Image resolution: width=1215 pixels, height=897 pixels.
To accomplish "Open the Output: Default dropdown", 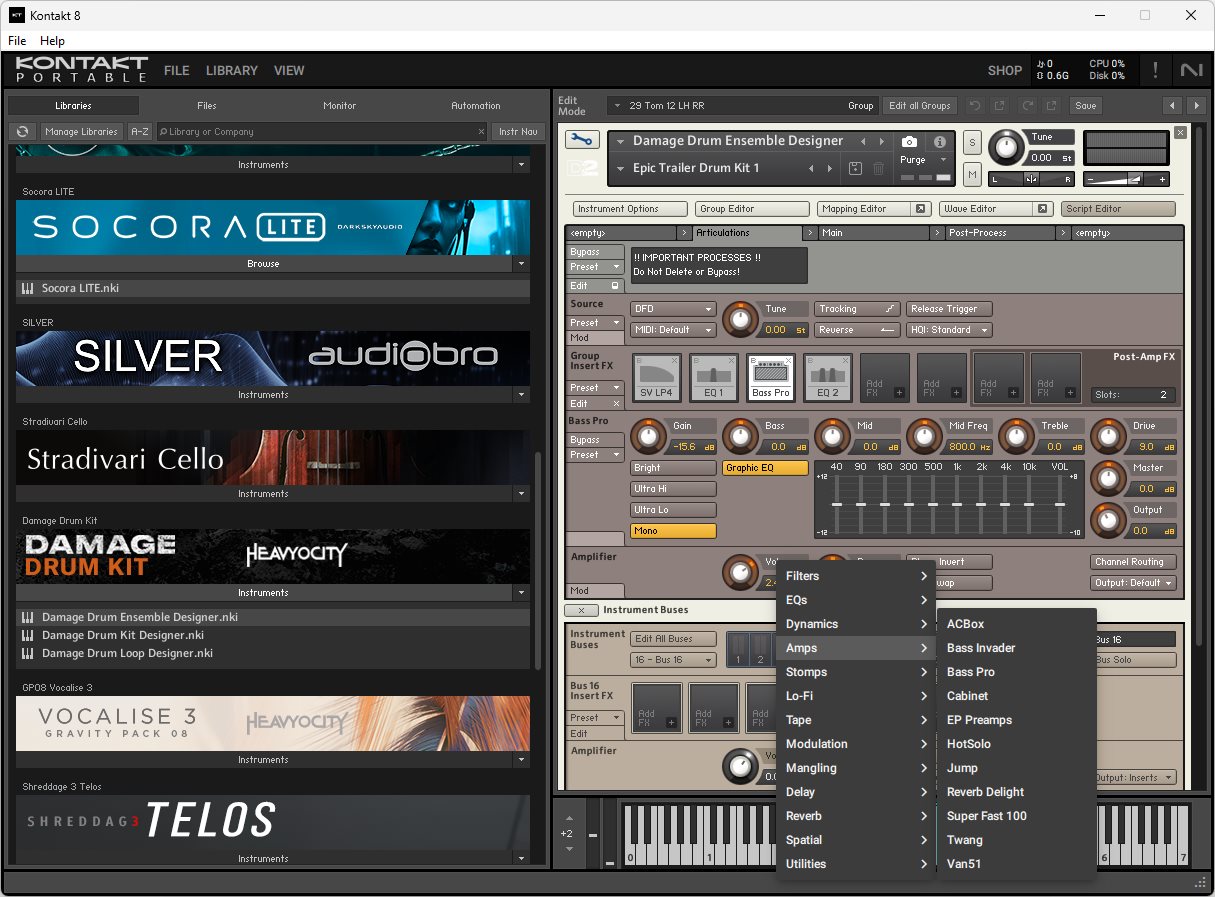I will (x=1133, y=583).
